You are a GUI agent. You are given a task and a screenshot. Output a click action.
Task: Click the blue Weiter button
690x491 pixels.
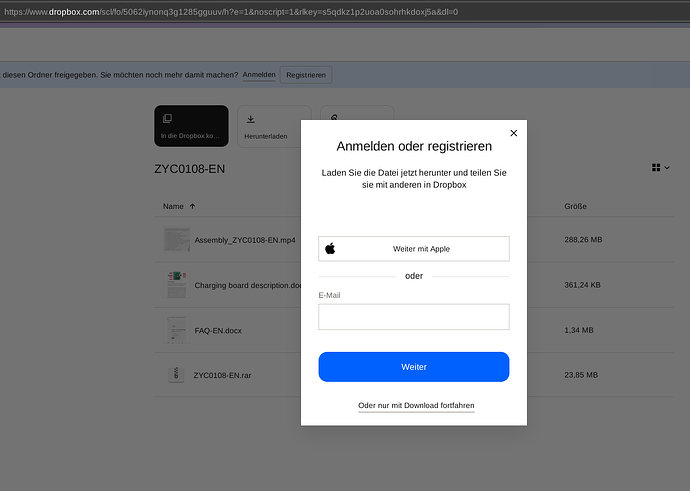(x=414, y=367)
